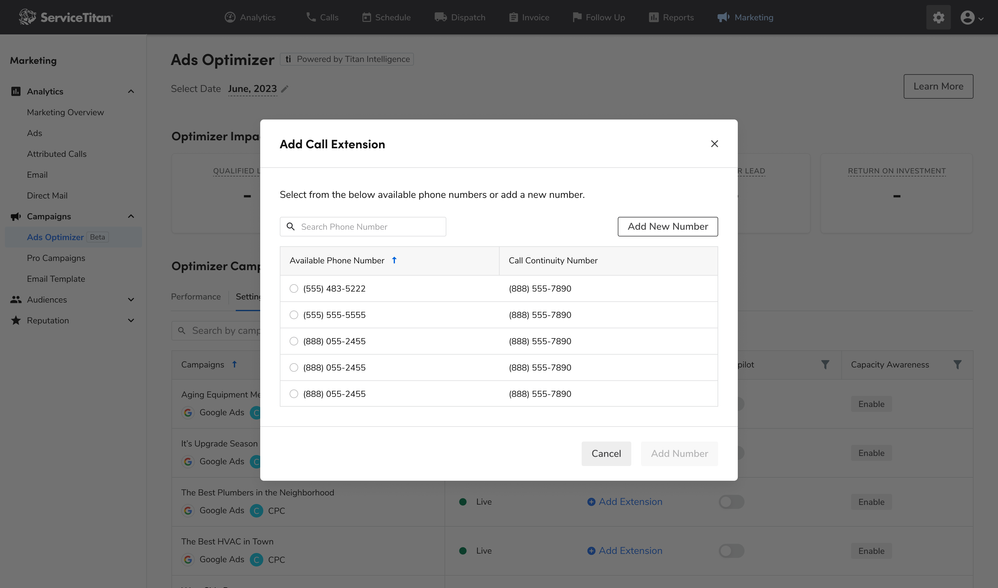998x588 pixels.
Task: Open Invoice in top navigation
Action: (x=529, y=17)
